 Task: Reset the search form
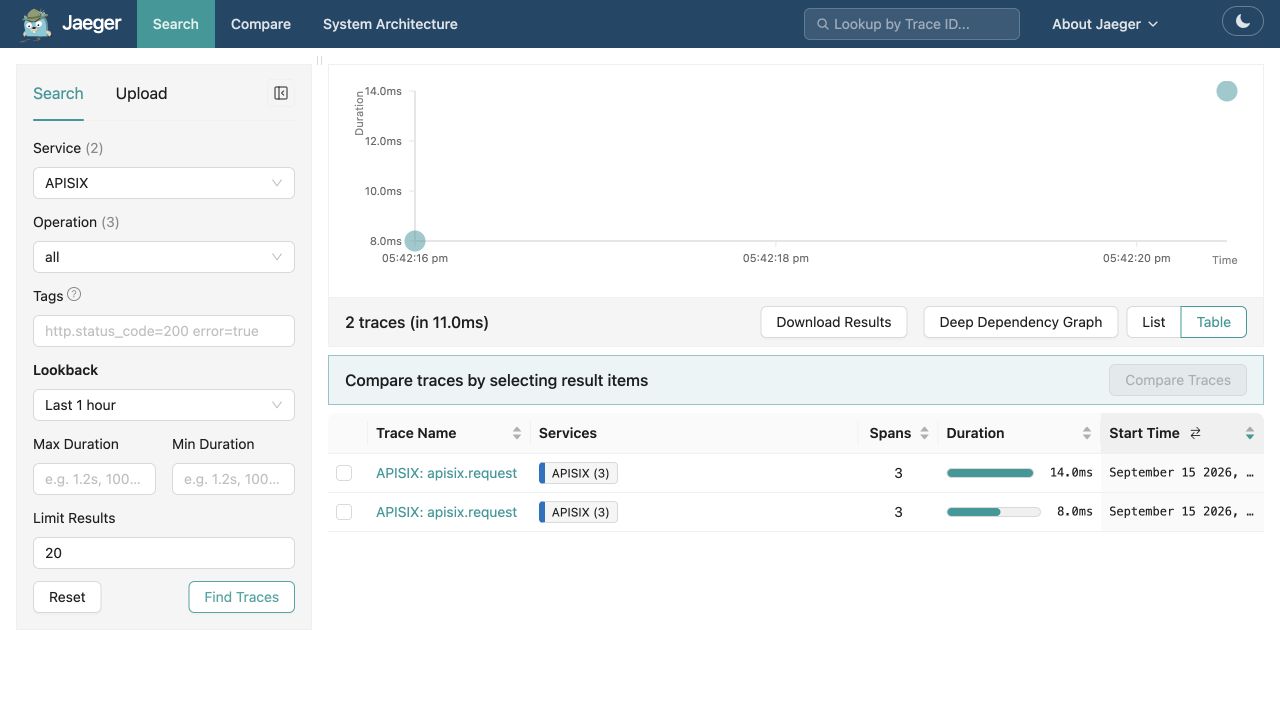(67, 597)
